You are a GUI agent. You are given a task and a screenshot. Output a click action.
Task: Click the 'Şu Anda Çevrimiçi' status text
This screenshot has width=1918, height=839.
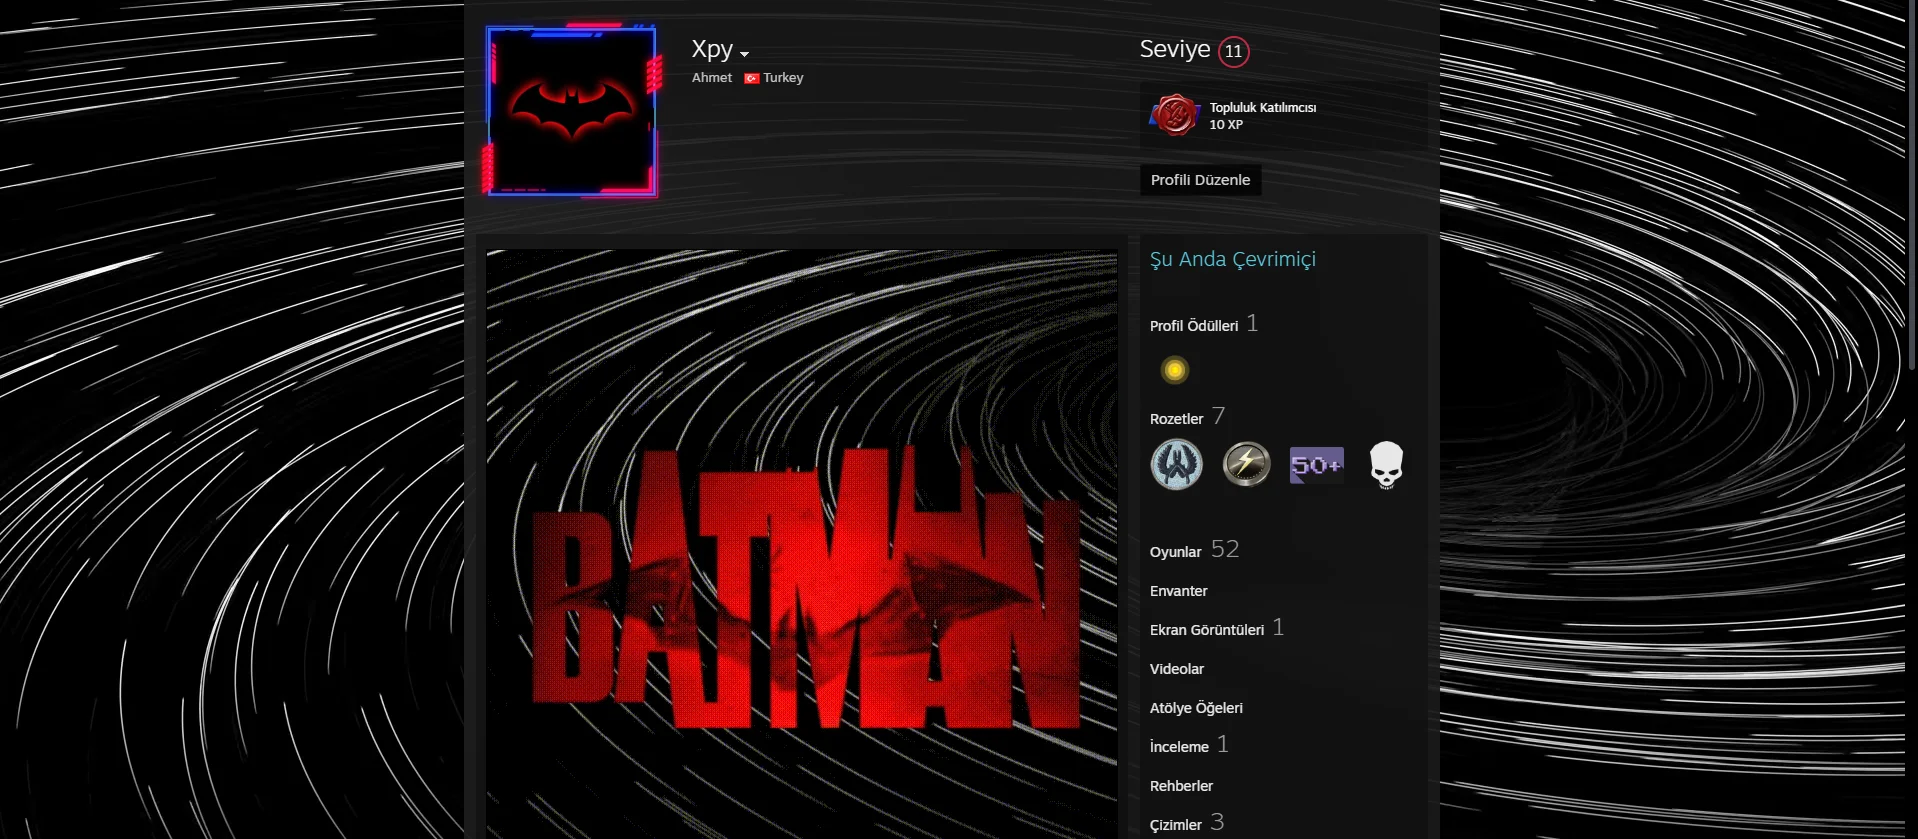[1233, 259]
